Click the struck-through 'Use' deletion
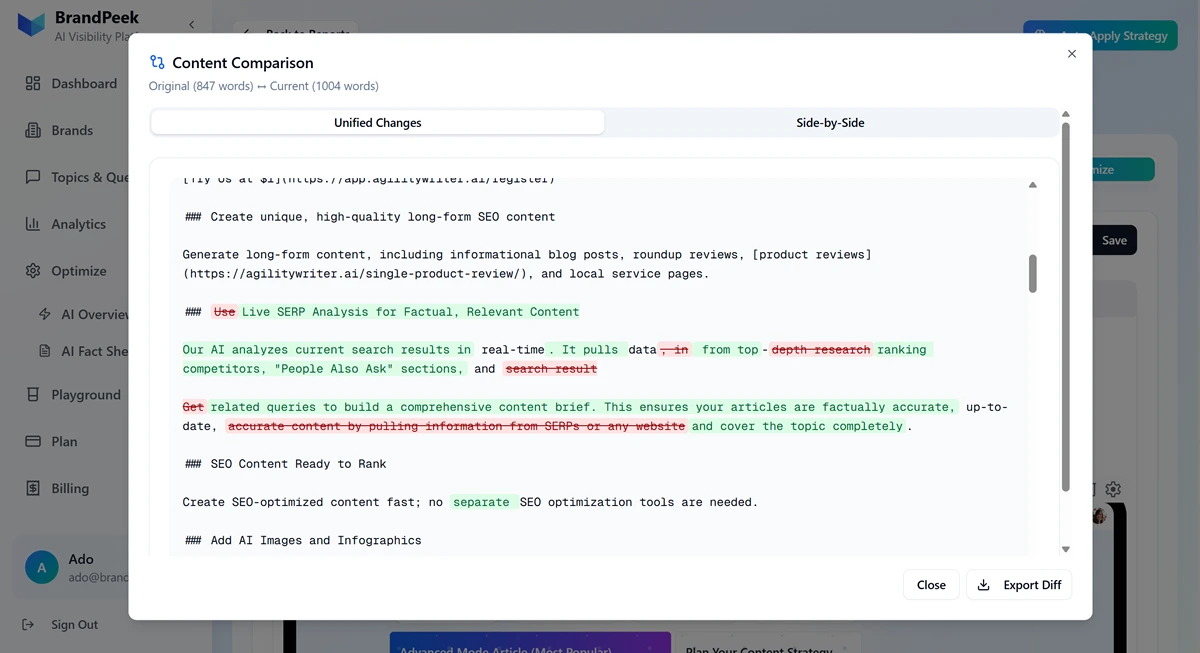The image size is (1200, 653). pos(225,312)
